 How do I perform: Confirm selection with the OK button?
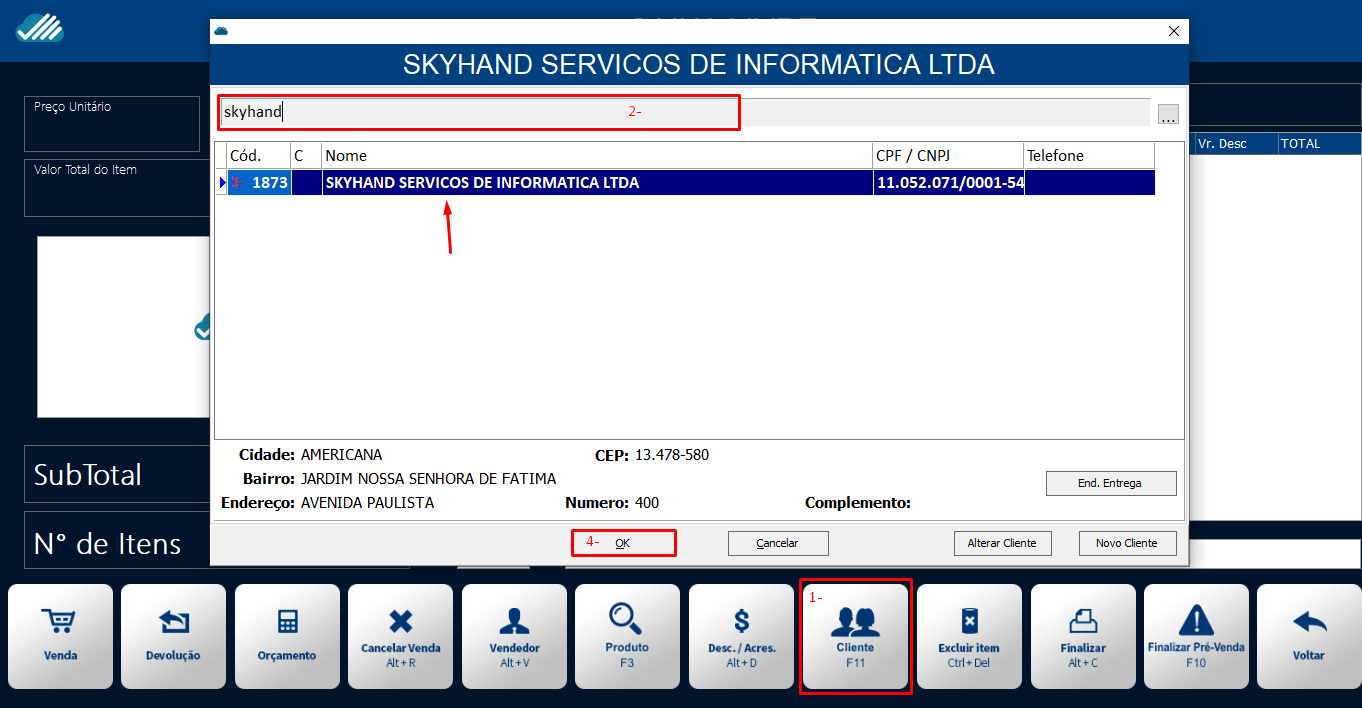click(623, 543)
